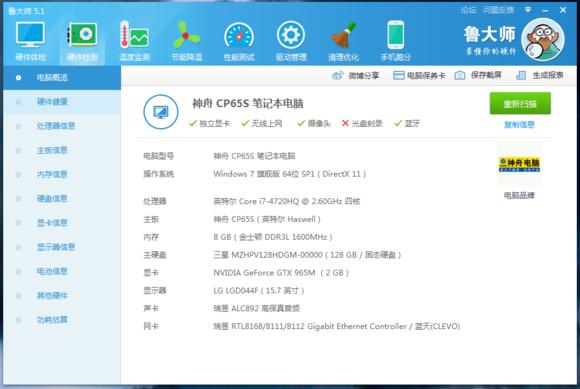Click the green 重新扫描 button
The width and height of the screenshot is (580, 389).
coord(520,104)
